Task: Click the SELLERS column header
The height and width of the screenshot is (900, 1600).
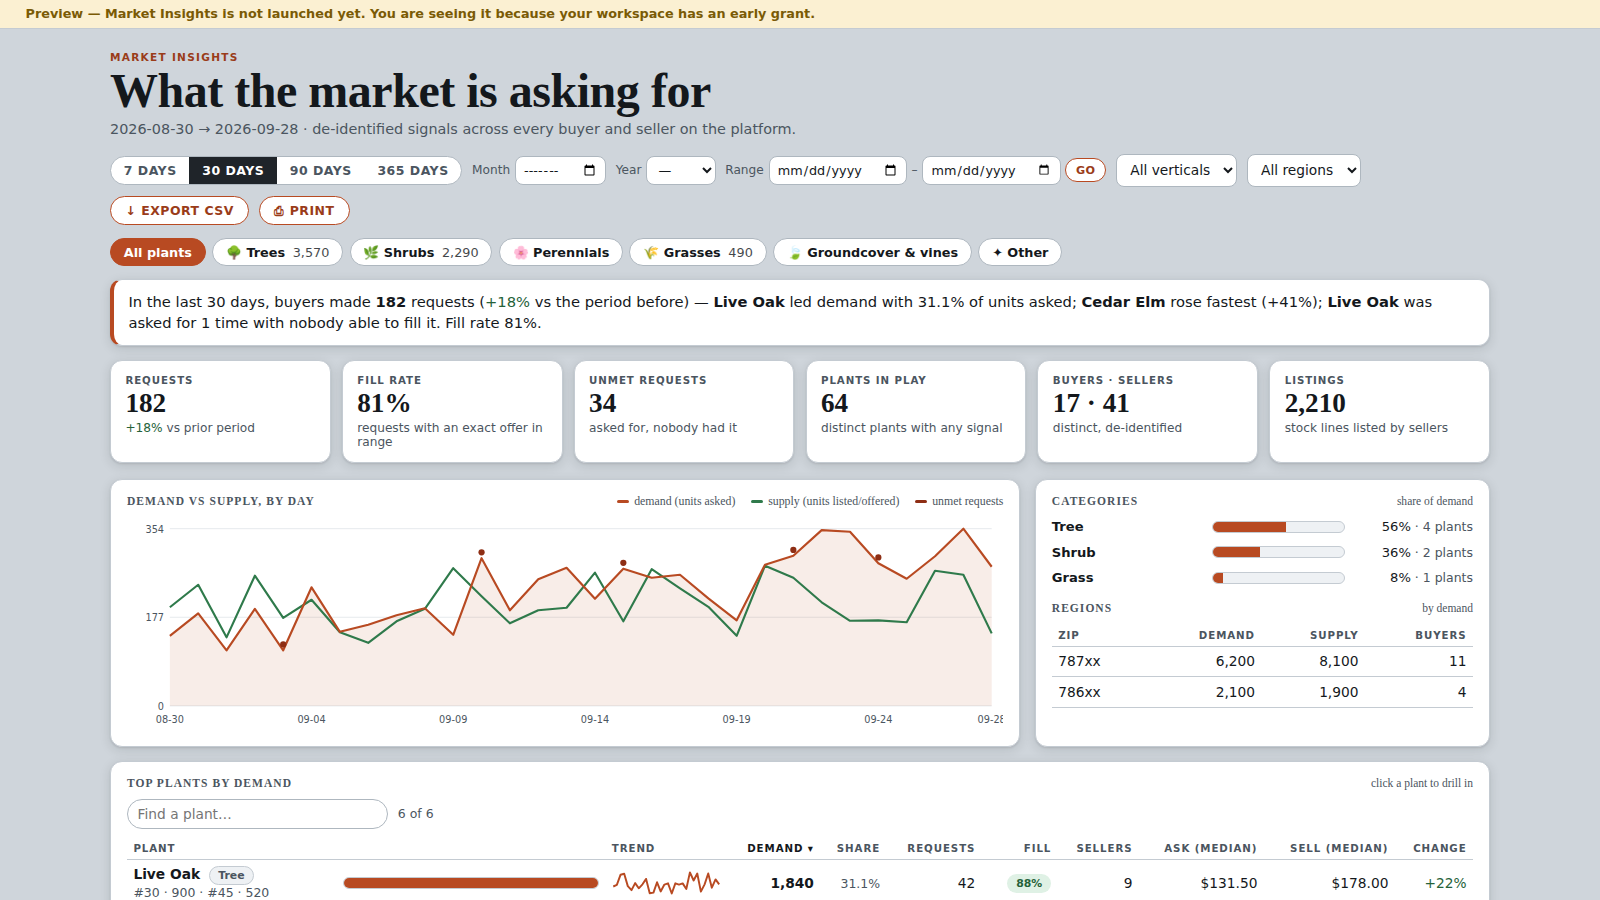Action: [x=1104, y=848]
